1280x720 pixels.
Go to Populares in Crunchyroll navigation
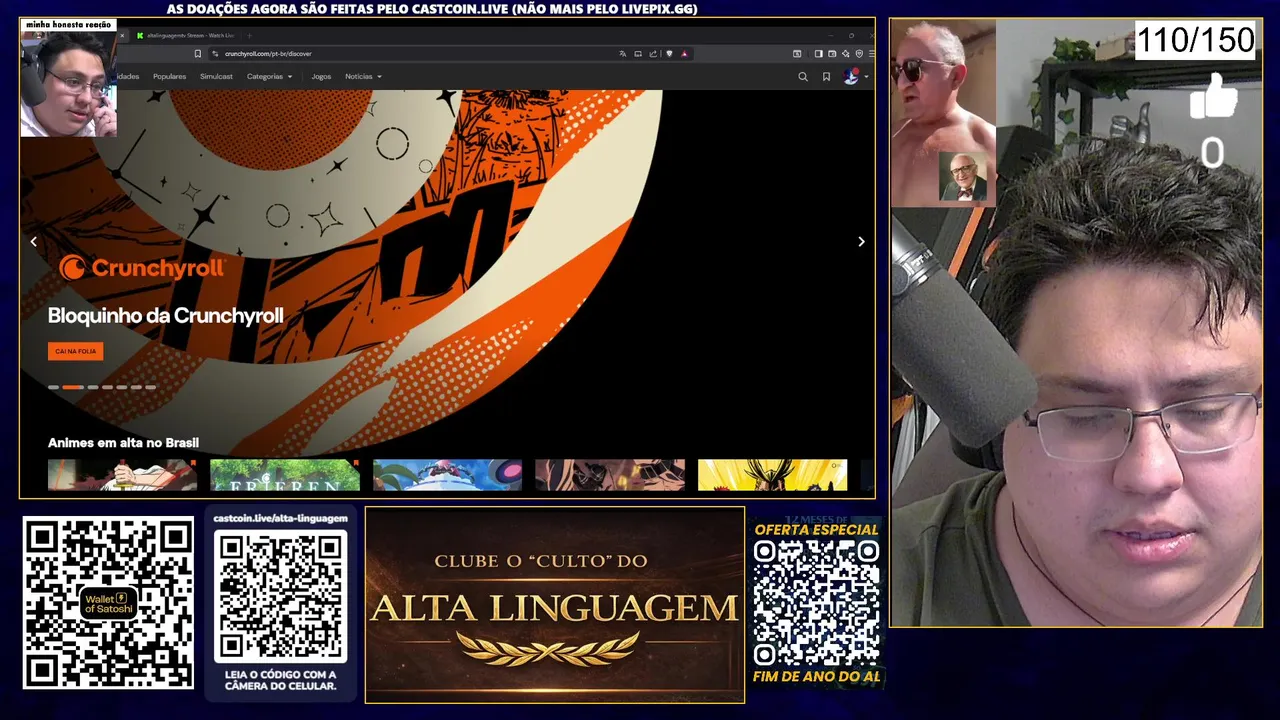coord(169,76)
